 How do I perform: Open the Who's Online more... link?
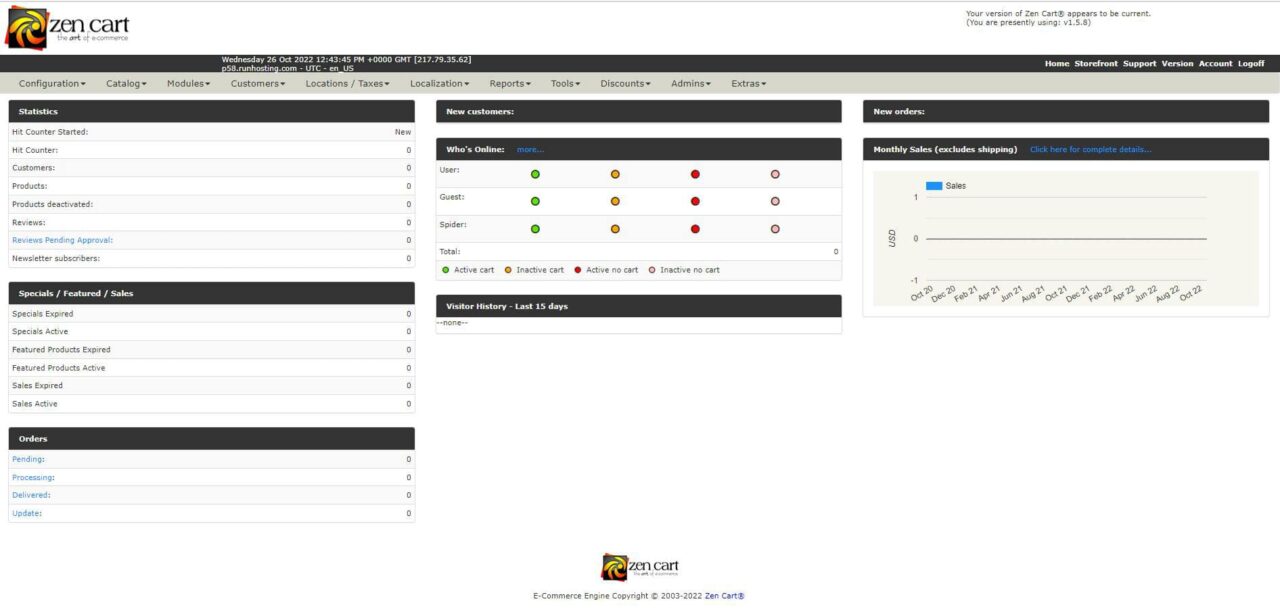(529, 149)
